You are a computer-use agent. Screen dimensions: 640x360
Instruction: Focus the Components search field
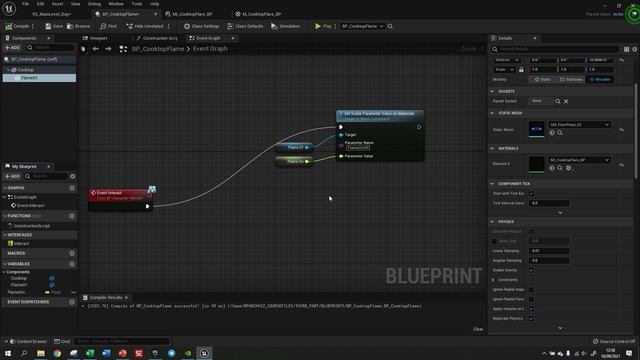coord(51,48)
